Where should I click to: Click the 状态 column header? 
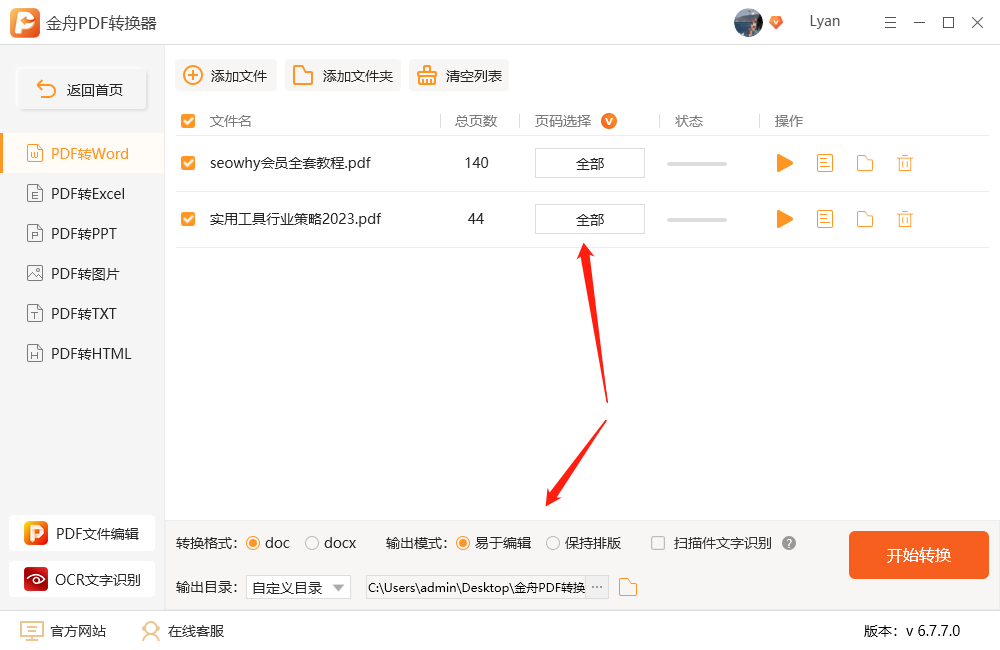click(689, 121)
